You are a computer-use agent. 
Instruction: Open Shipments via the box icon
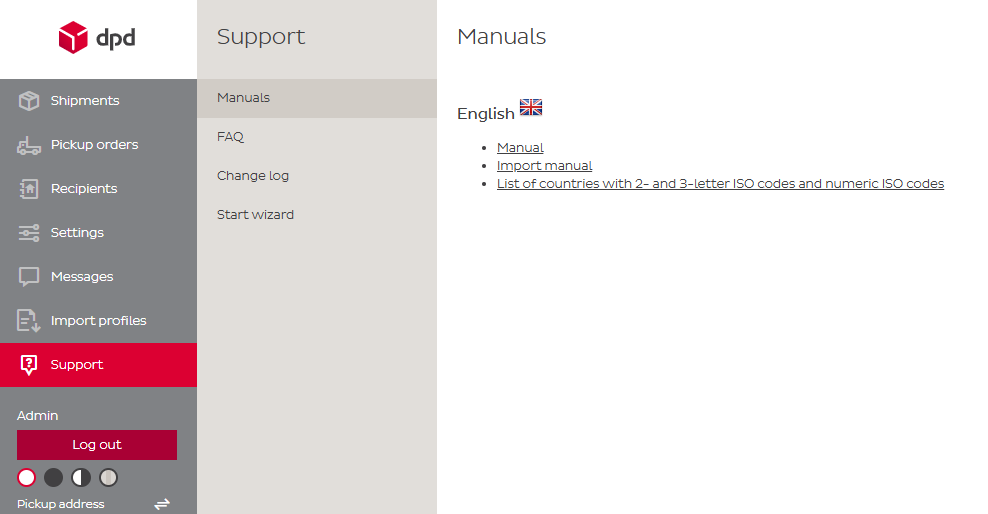pos(29,101)
